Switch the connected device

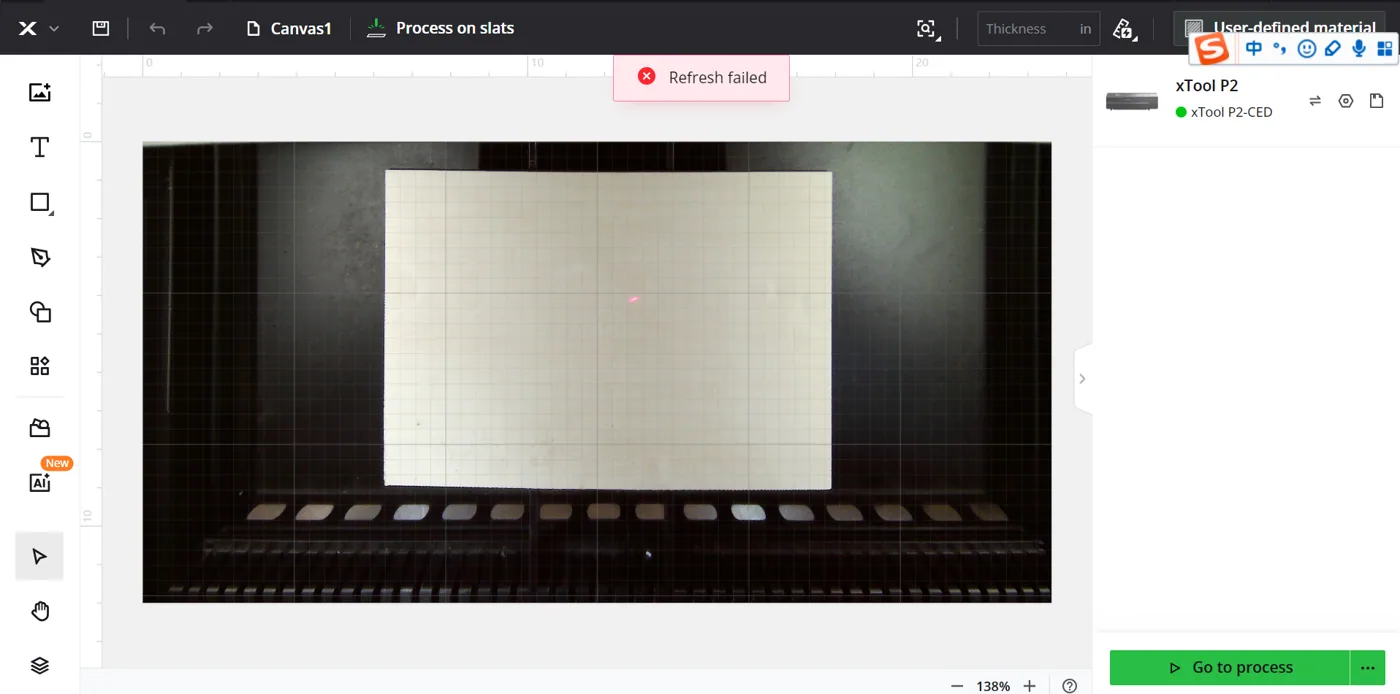[1315, 101]
